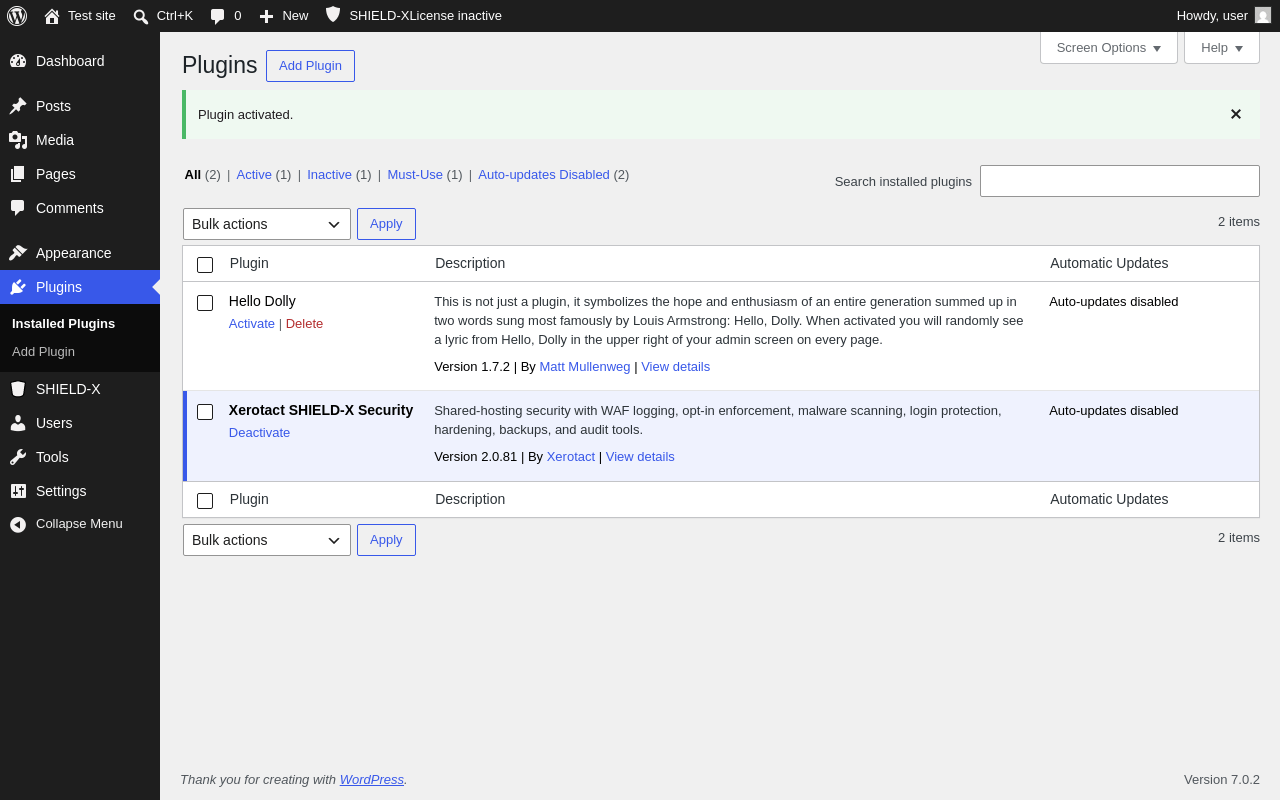Tick the select-all checkbox in table footer

[205, 501]
